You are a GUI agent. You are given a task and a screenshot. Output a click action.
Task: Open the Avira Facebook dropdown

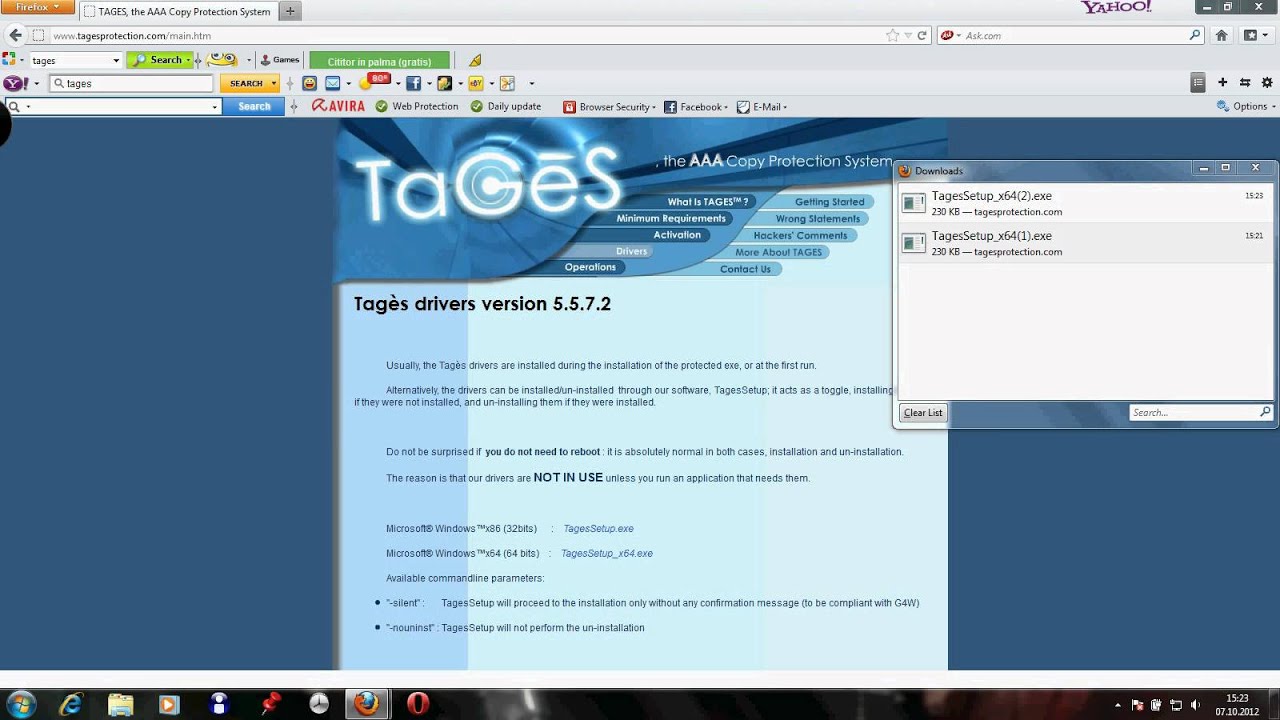696,106
